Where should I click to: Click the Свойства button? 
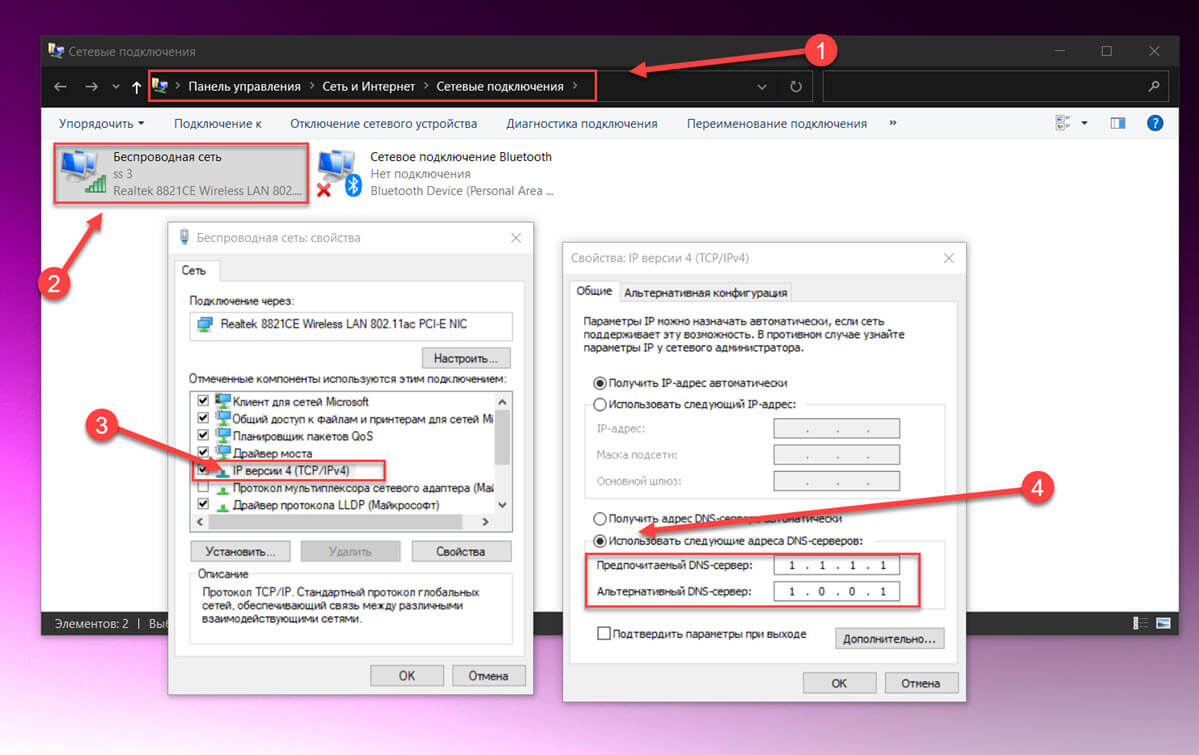(460, 552)
